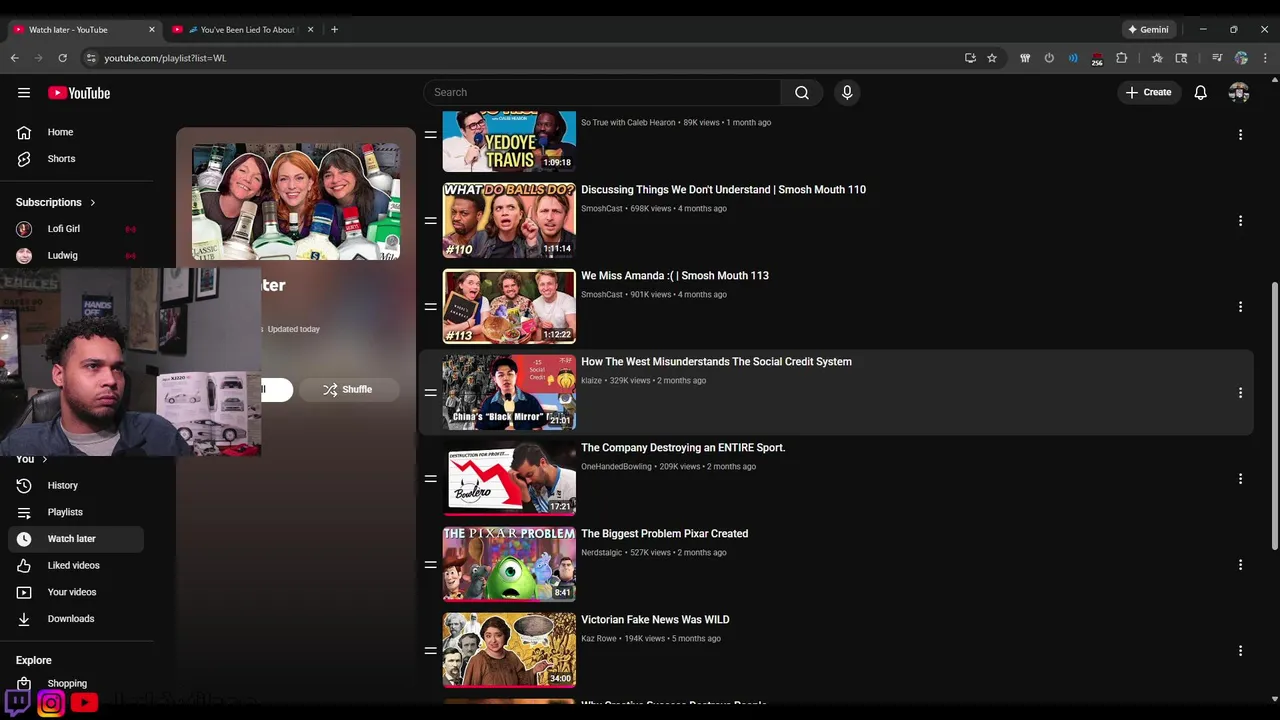
Task: Click the browser back arrow
Action: [x=15, y=58]
